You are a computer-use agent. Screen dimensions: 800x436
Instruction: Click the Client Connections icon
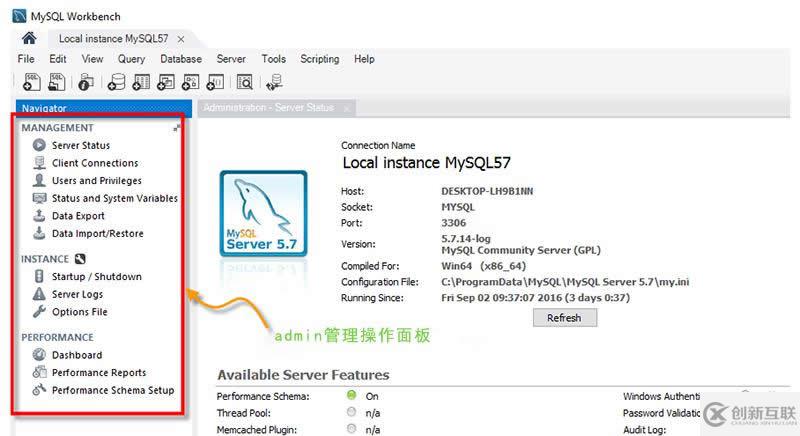tap(39, 163)
